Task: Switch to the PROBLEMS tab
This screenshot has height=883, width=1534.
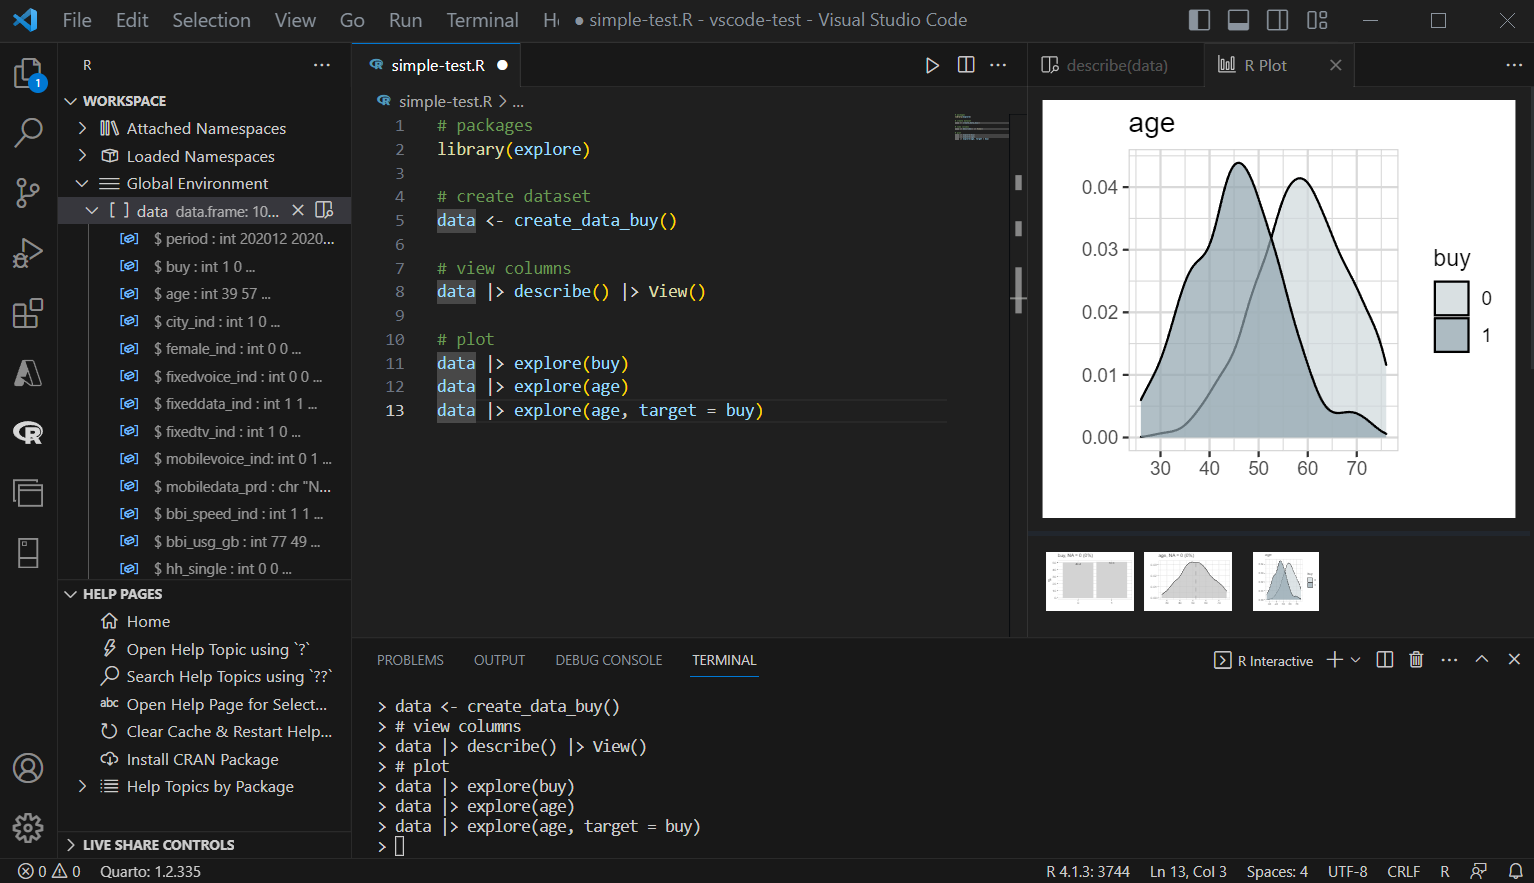Action: tap(410, 660)
